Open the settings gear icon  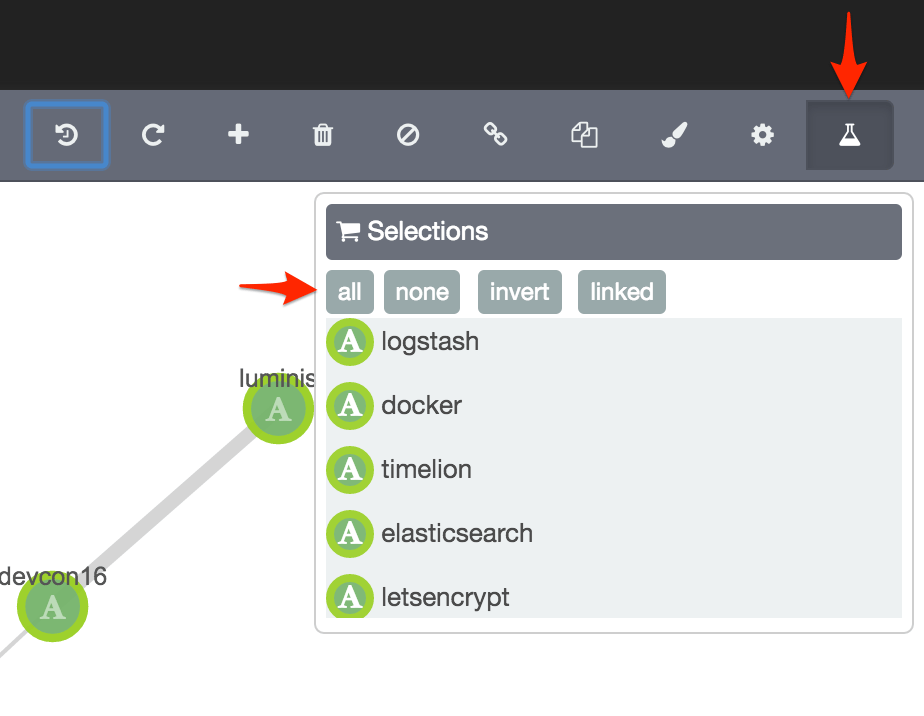click(x=761, y=135)
